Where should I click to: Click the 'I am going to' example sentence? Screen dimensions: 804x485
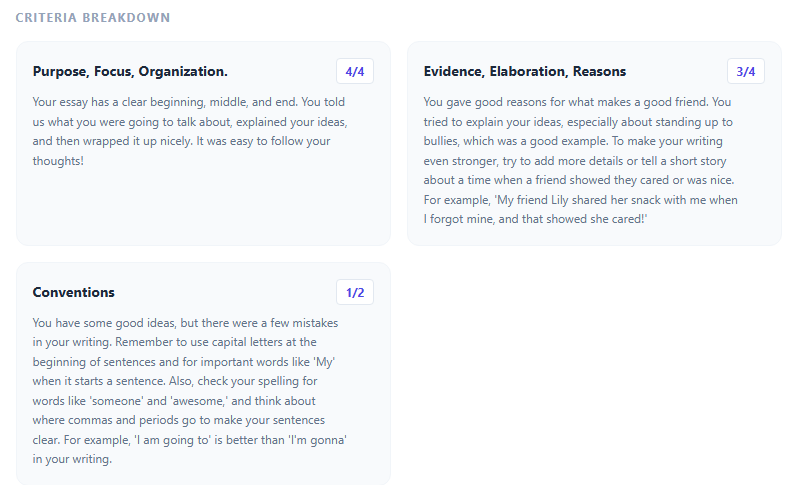point(190,440)
